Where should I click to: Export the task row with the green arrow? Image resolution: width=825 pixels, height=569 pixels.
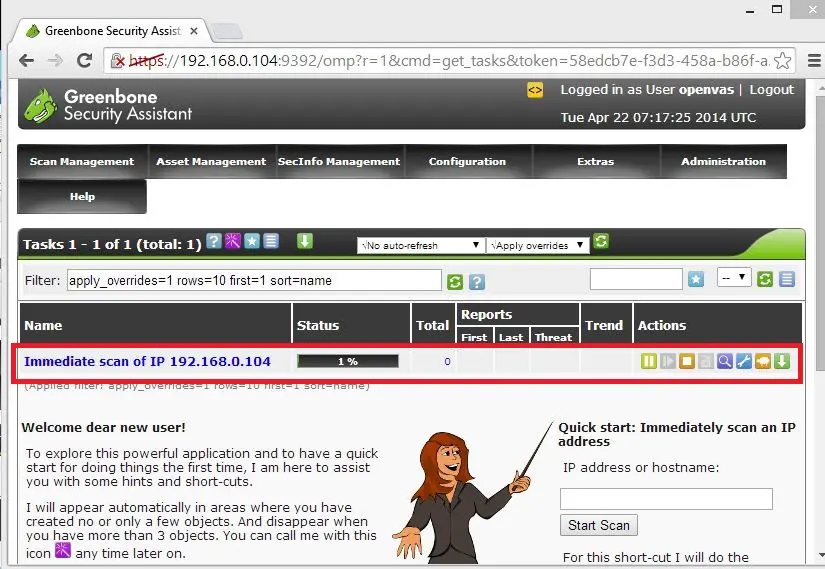782,361
